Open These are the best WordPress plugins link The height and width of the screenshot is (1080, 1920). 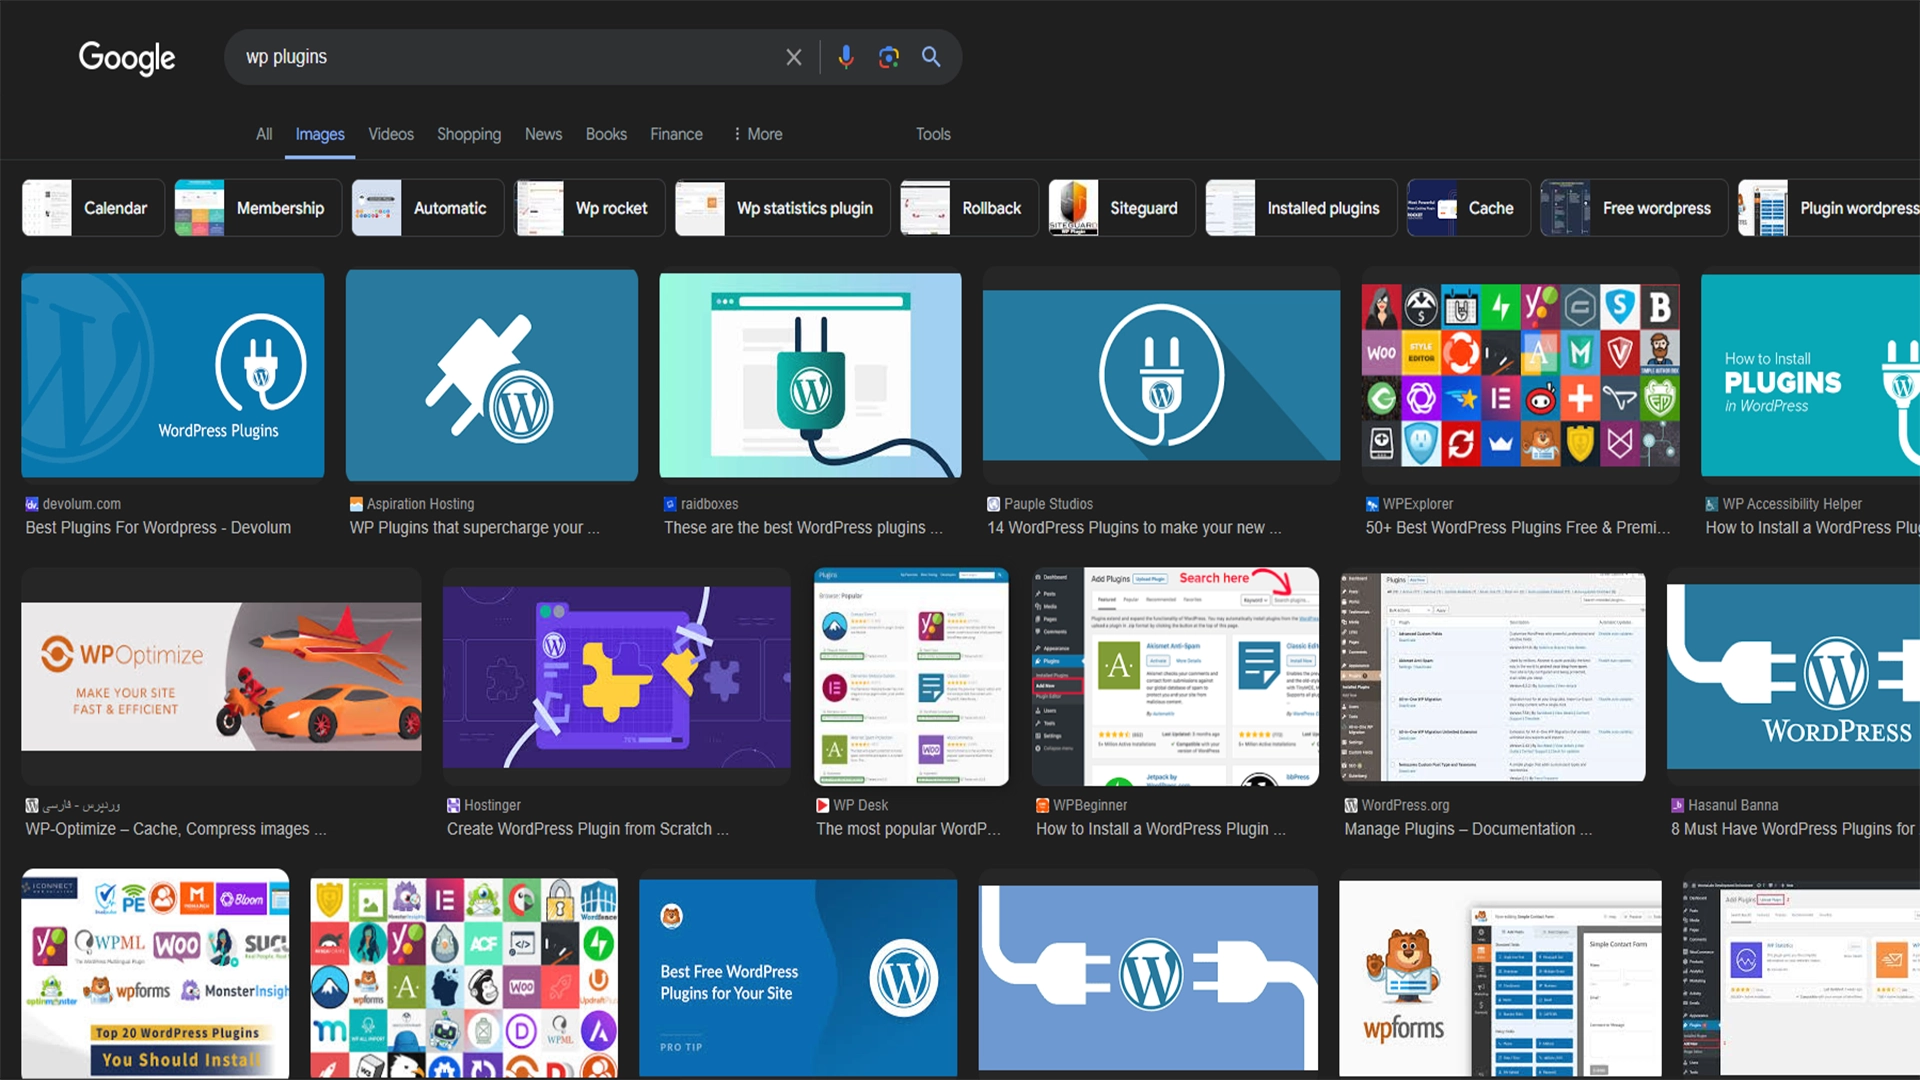point(803,528)
